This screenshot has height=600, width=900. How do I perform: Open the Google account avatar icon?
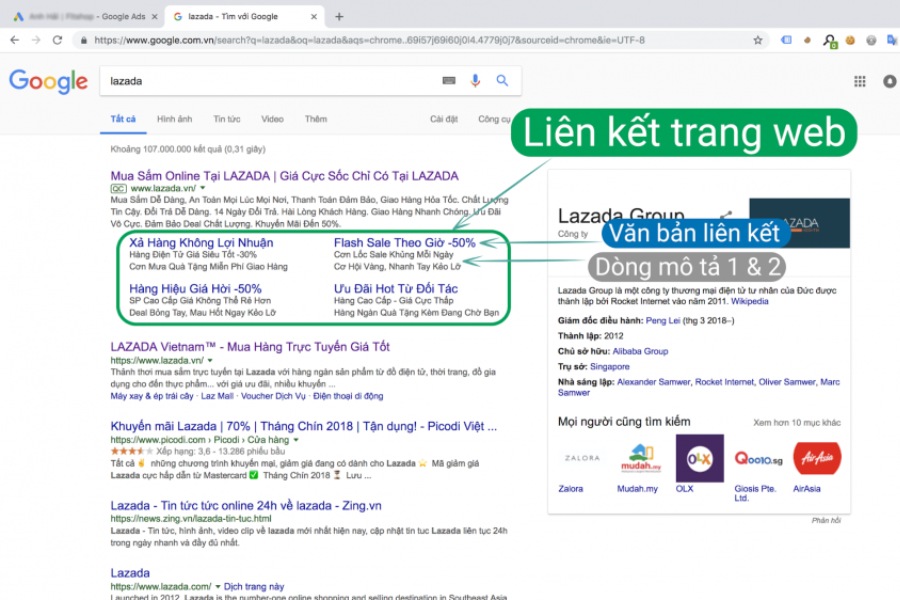890,82
